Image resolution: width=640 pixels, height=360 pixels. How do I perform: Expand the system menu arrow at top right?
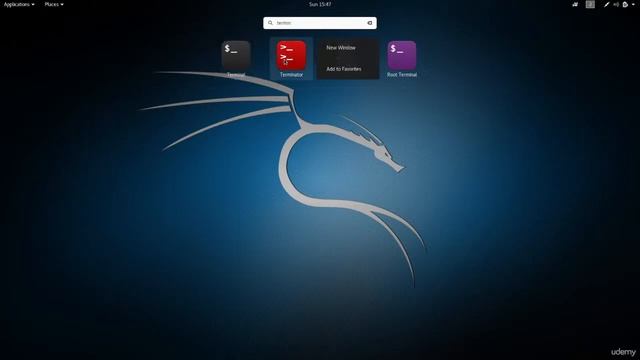[x=633, y=4]
